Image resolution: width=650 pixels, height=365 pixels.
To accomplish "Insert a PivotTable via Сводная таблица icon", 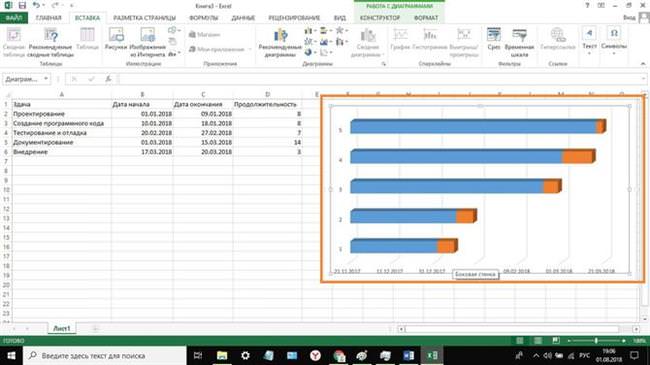I will (x=14, y=42).
